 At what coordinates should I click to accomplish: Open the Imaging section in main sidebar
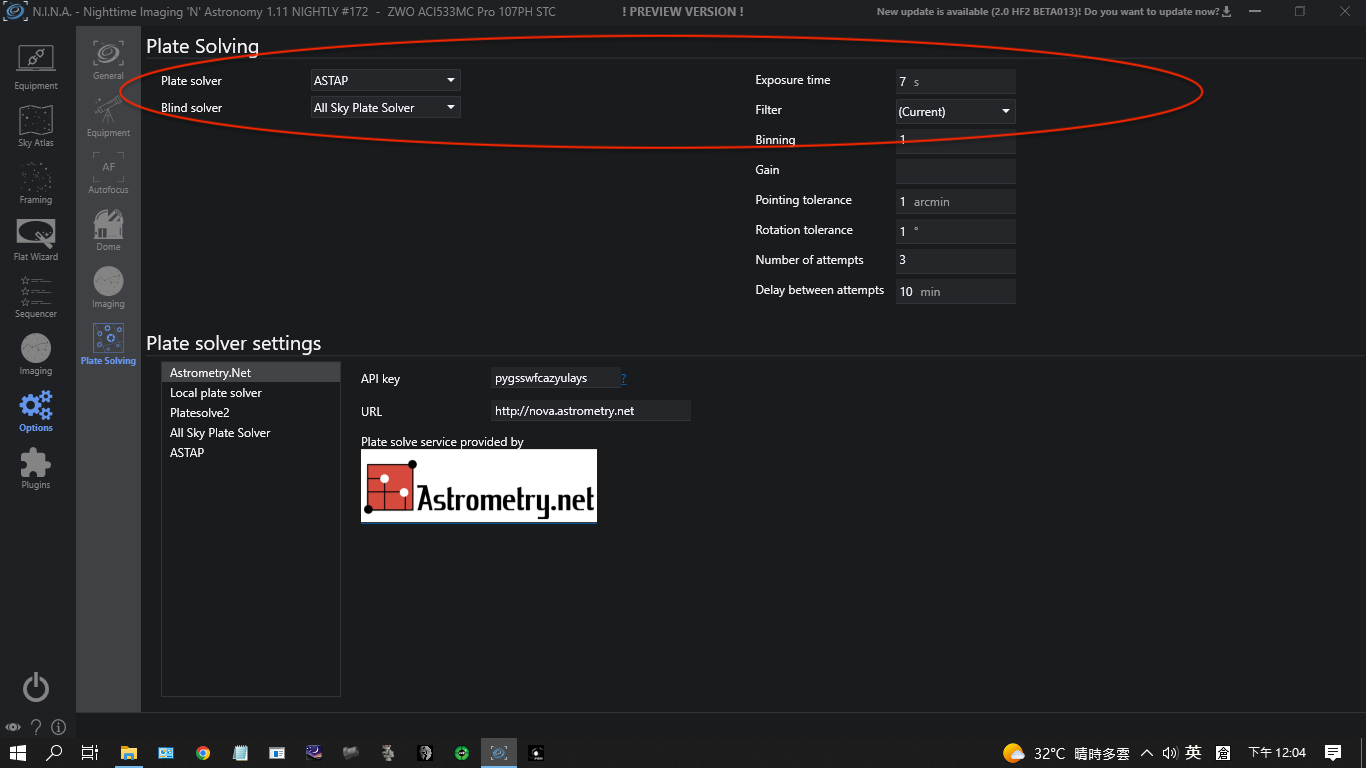pyautogui.click(x=36, y=353)
